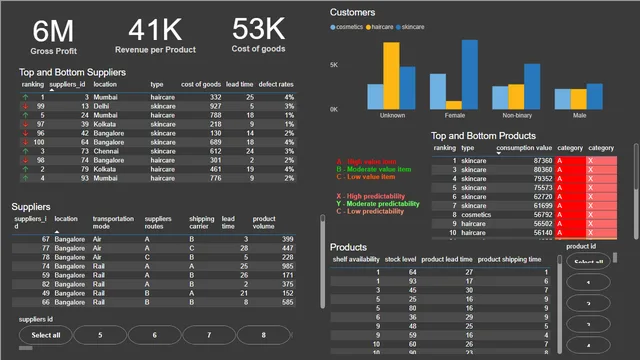
Task: Click the shelf availability column header
Action: (x=356, y=260)
